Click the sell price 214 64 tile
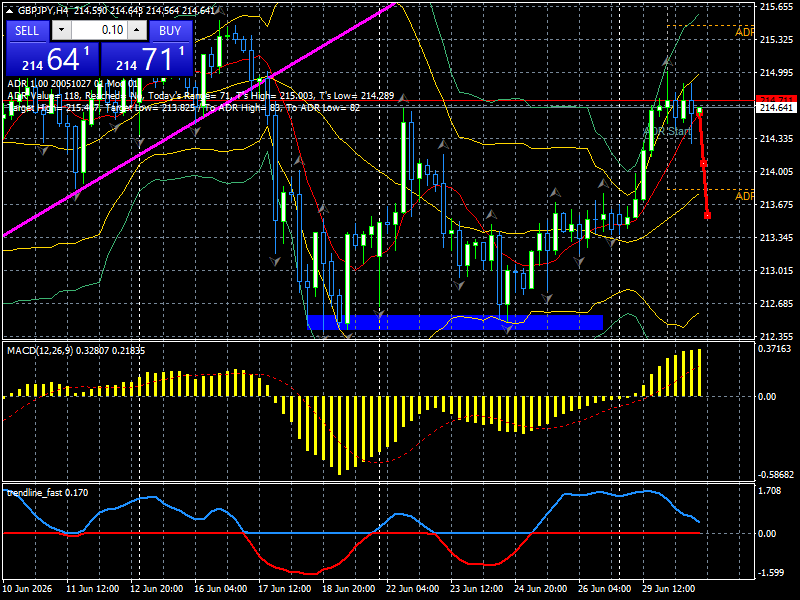Image resolution: width=800 pixels, height=600 pixels. coord(52,59)
